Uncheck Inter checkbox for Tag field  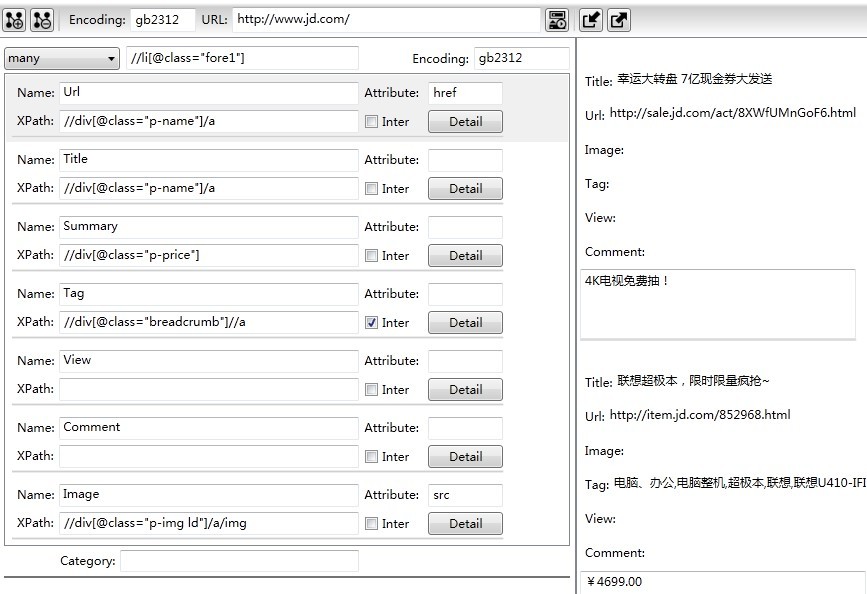tap(372, 322)
